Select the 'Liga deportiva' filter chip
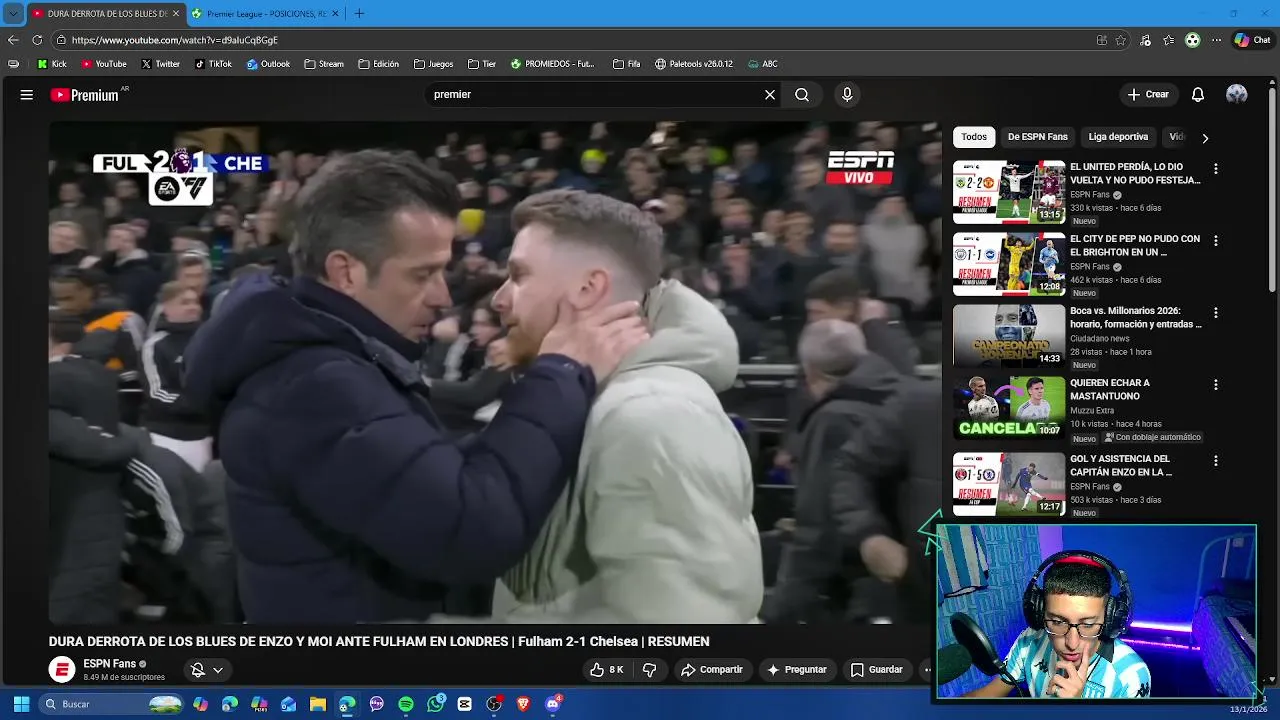 point(1118,137)
